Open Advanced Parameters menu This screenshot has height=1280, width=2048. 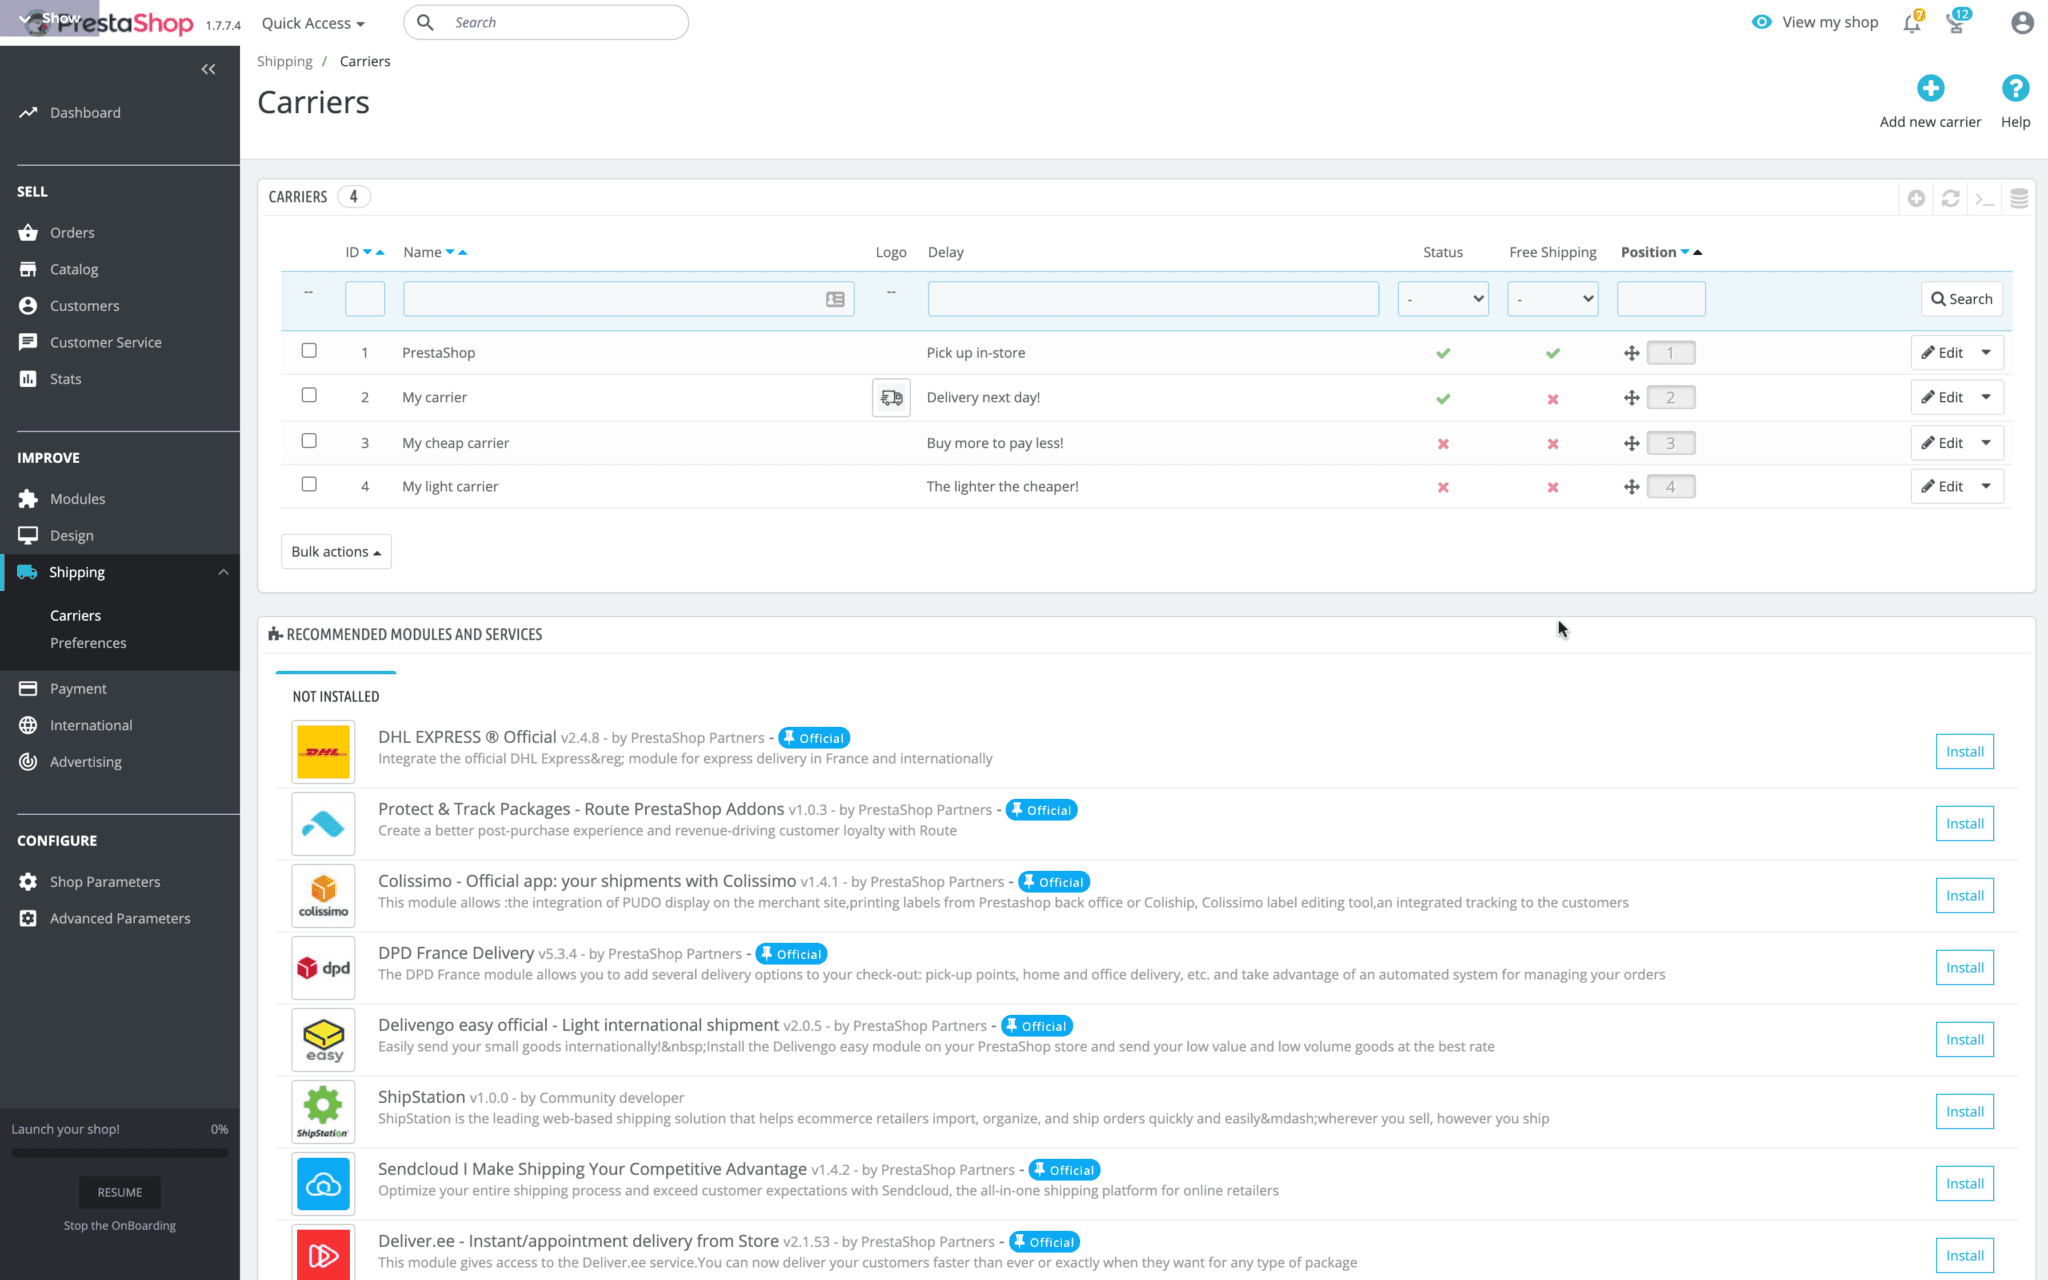point(120,919)
